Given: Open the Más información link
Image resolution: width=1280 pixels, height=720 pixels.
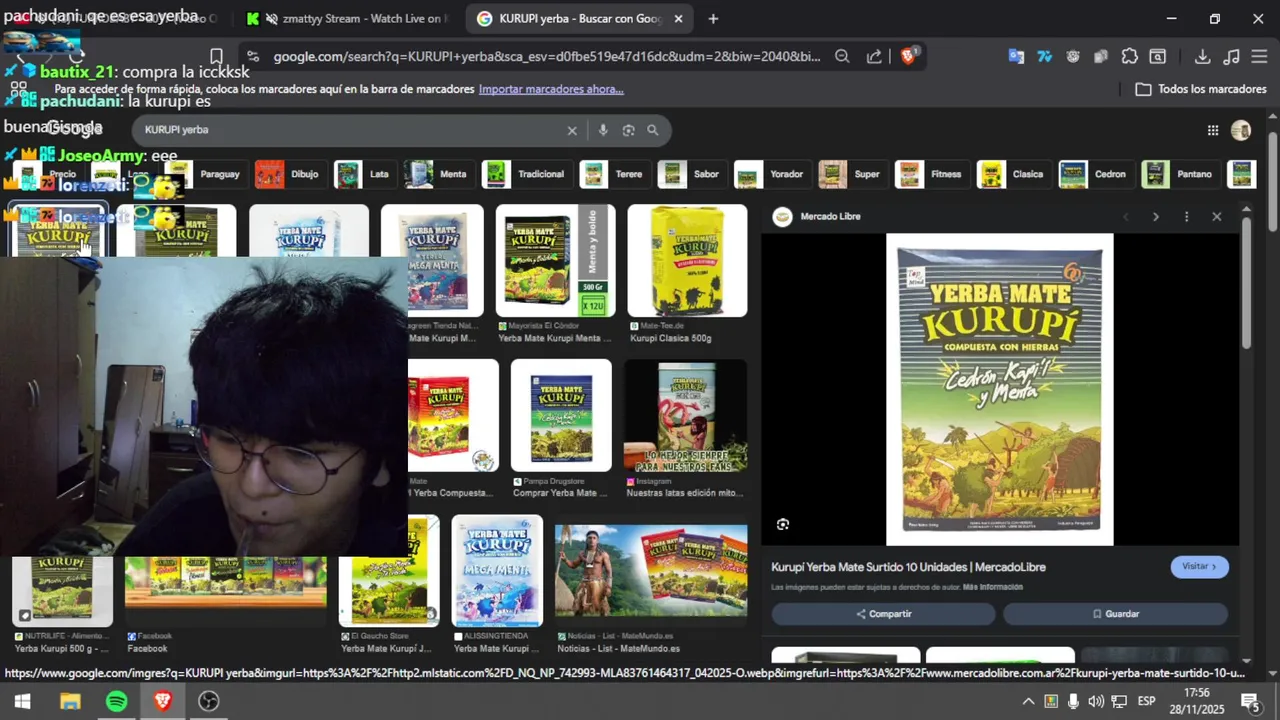Looking at the screenshot, I should pos(992,588).
